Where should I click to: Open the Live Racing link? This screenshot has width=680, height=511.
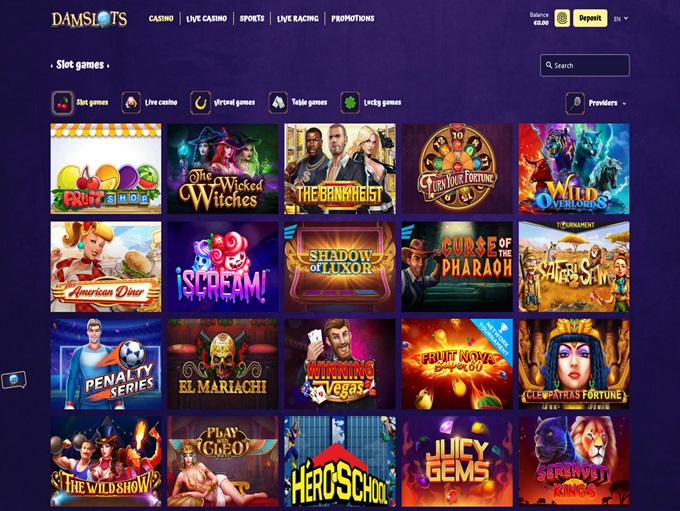click(x=298, y=19)
